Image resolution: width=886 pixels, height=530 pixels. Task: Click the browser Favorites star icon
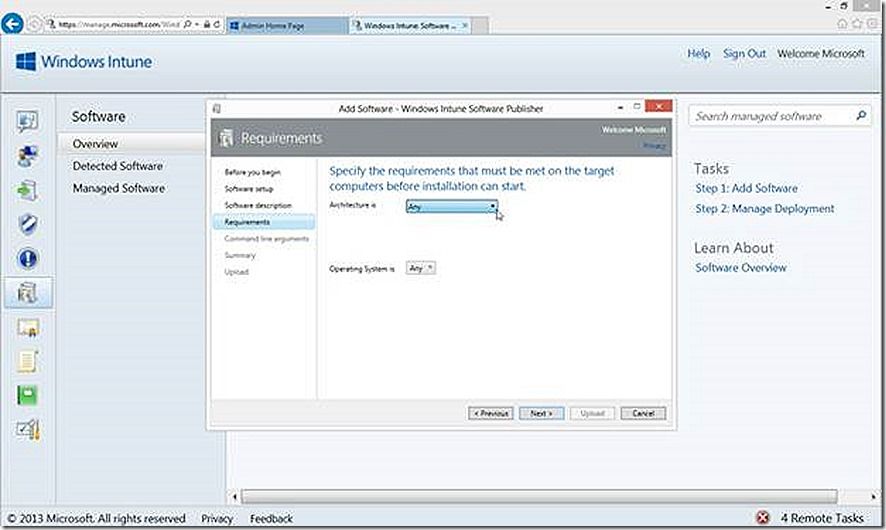pos(857,24)
